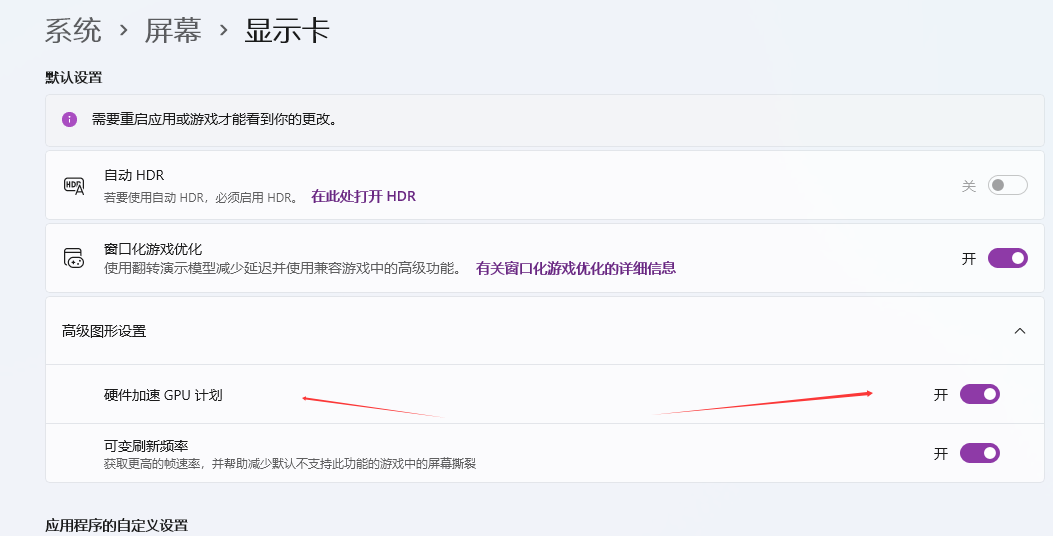1053x536 pixels.
Task: Turn off the 可变刷新频率 switch
Action: [x=979, y=453]
